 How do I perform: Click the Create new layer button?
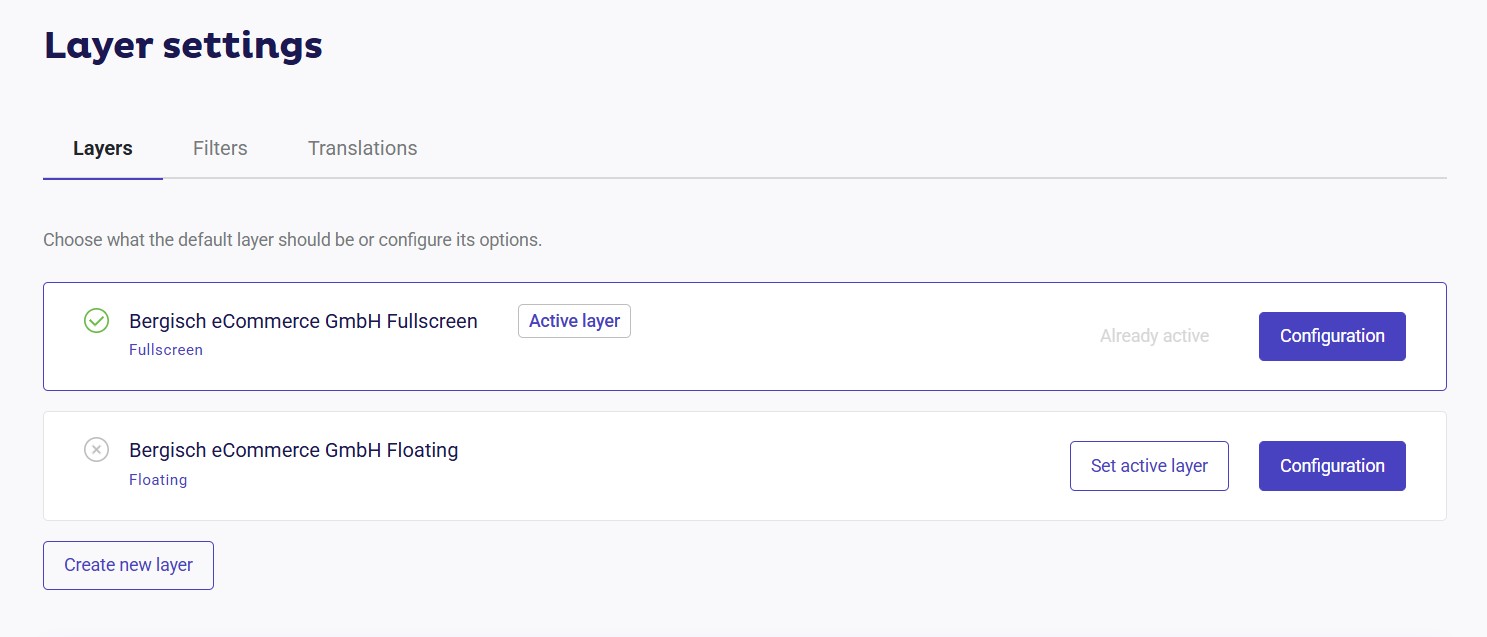(128, 565)
